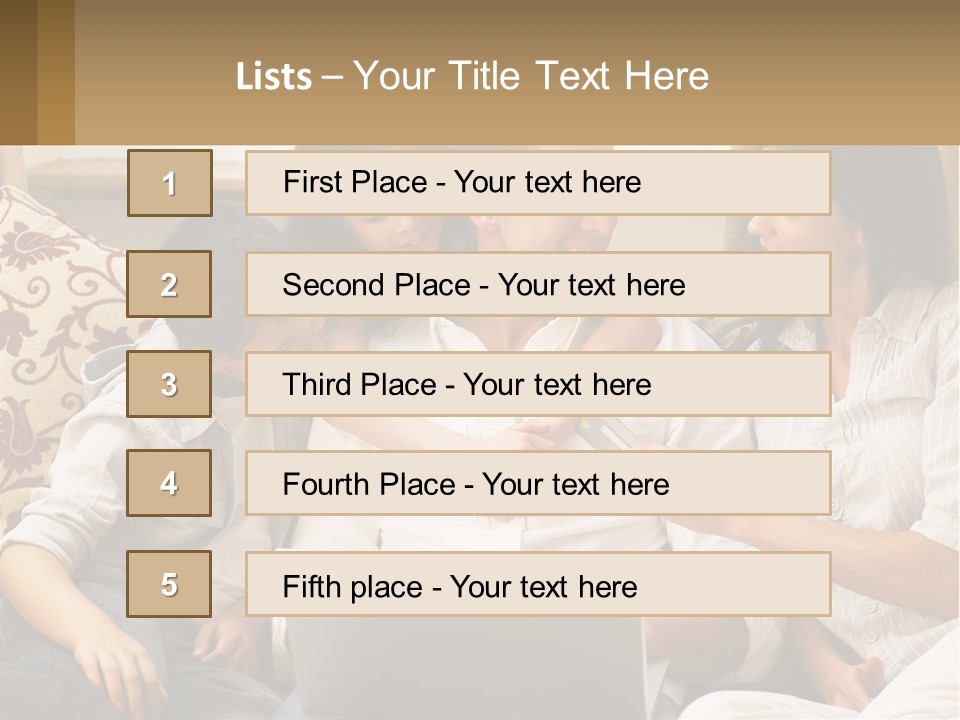Select the number 2 square

(x=169, y=284)
